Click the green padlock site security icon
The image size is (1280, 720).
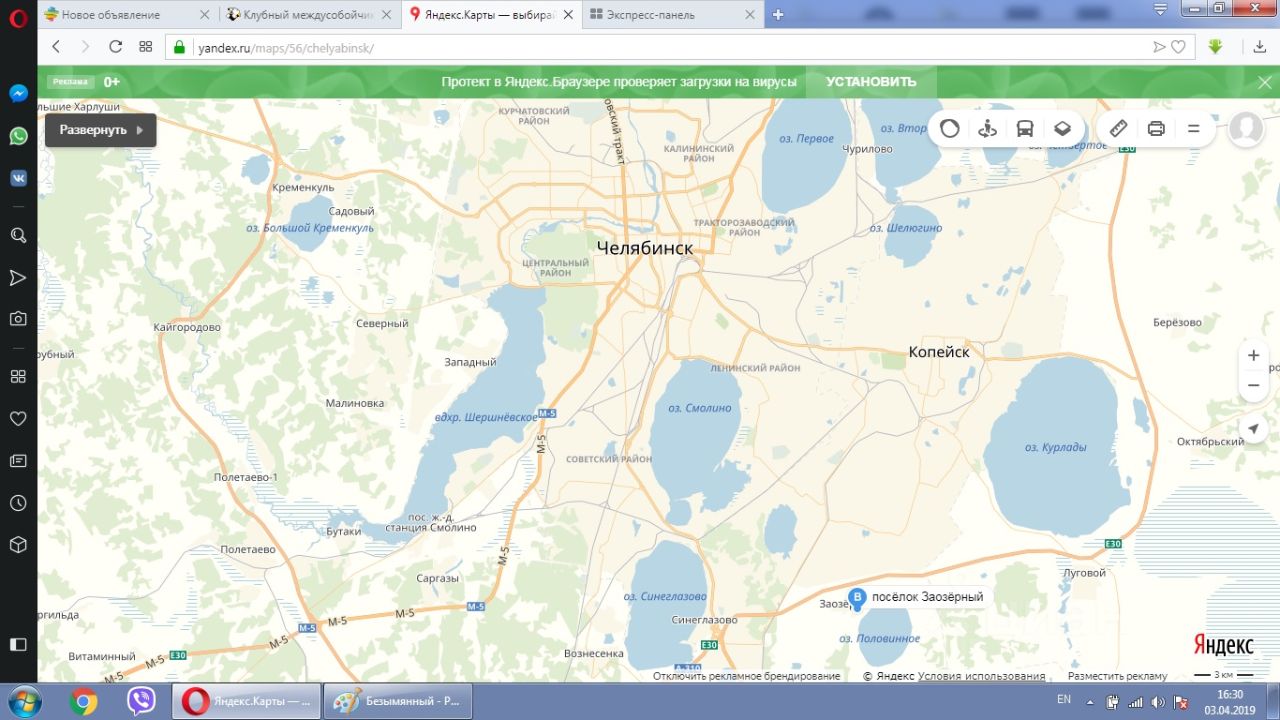tap(180, 47)
